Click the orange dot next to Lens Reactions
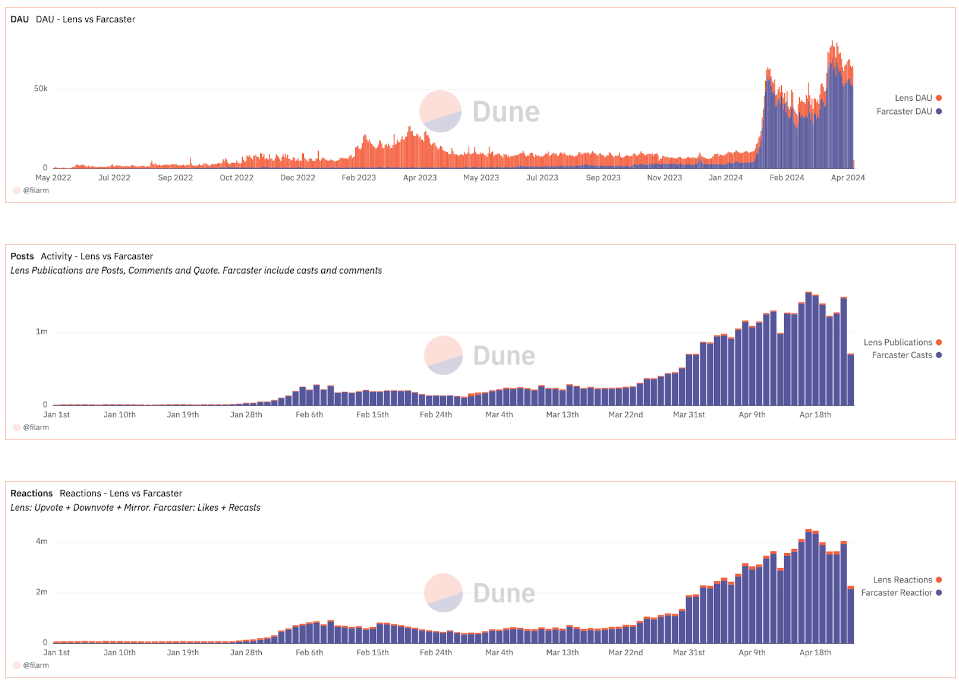The height and width of the screenshot is (683, 959). (x=939, y=580)
